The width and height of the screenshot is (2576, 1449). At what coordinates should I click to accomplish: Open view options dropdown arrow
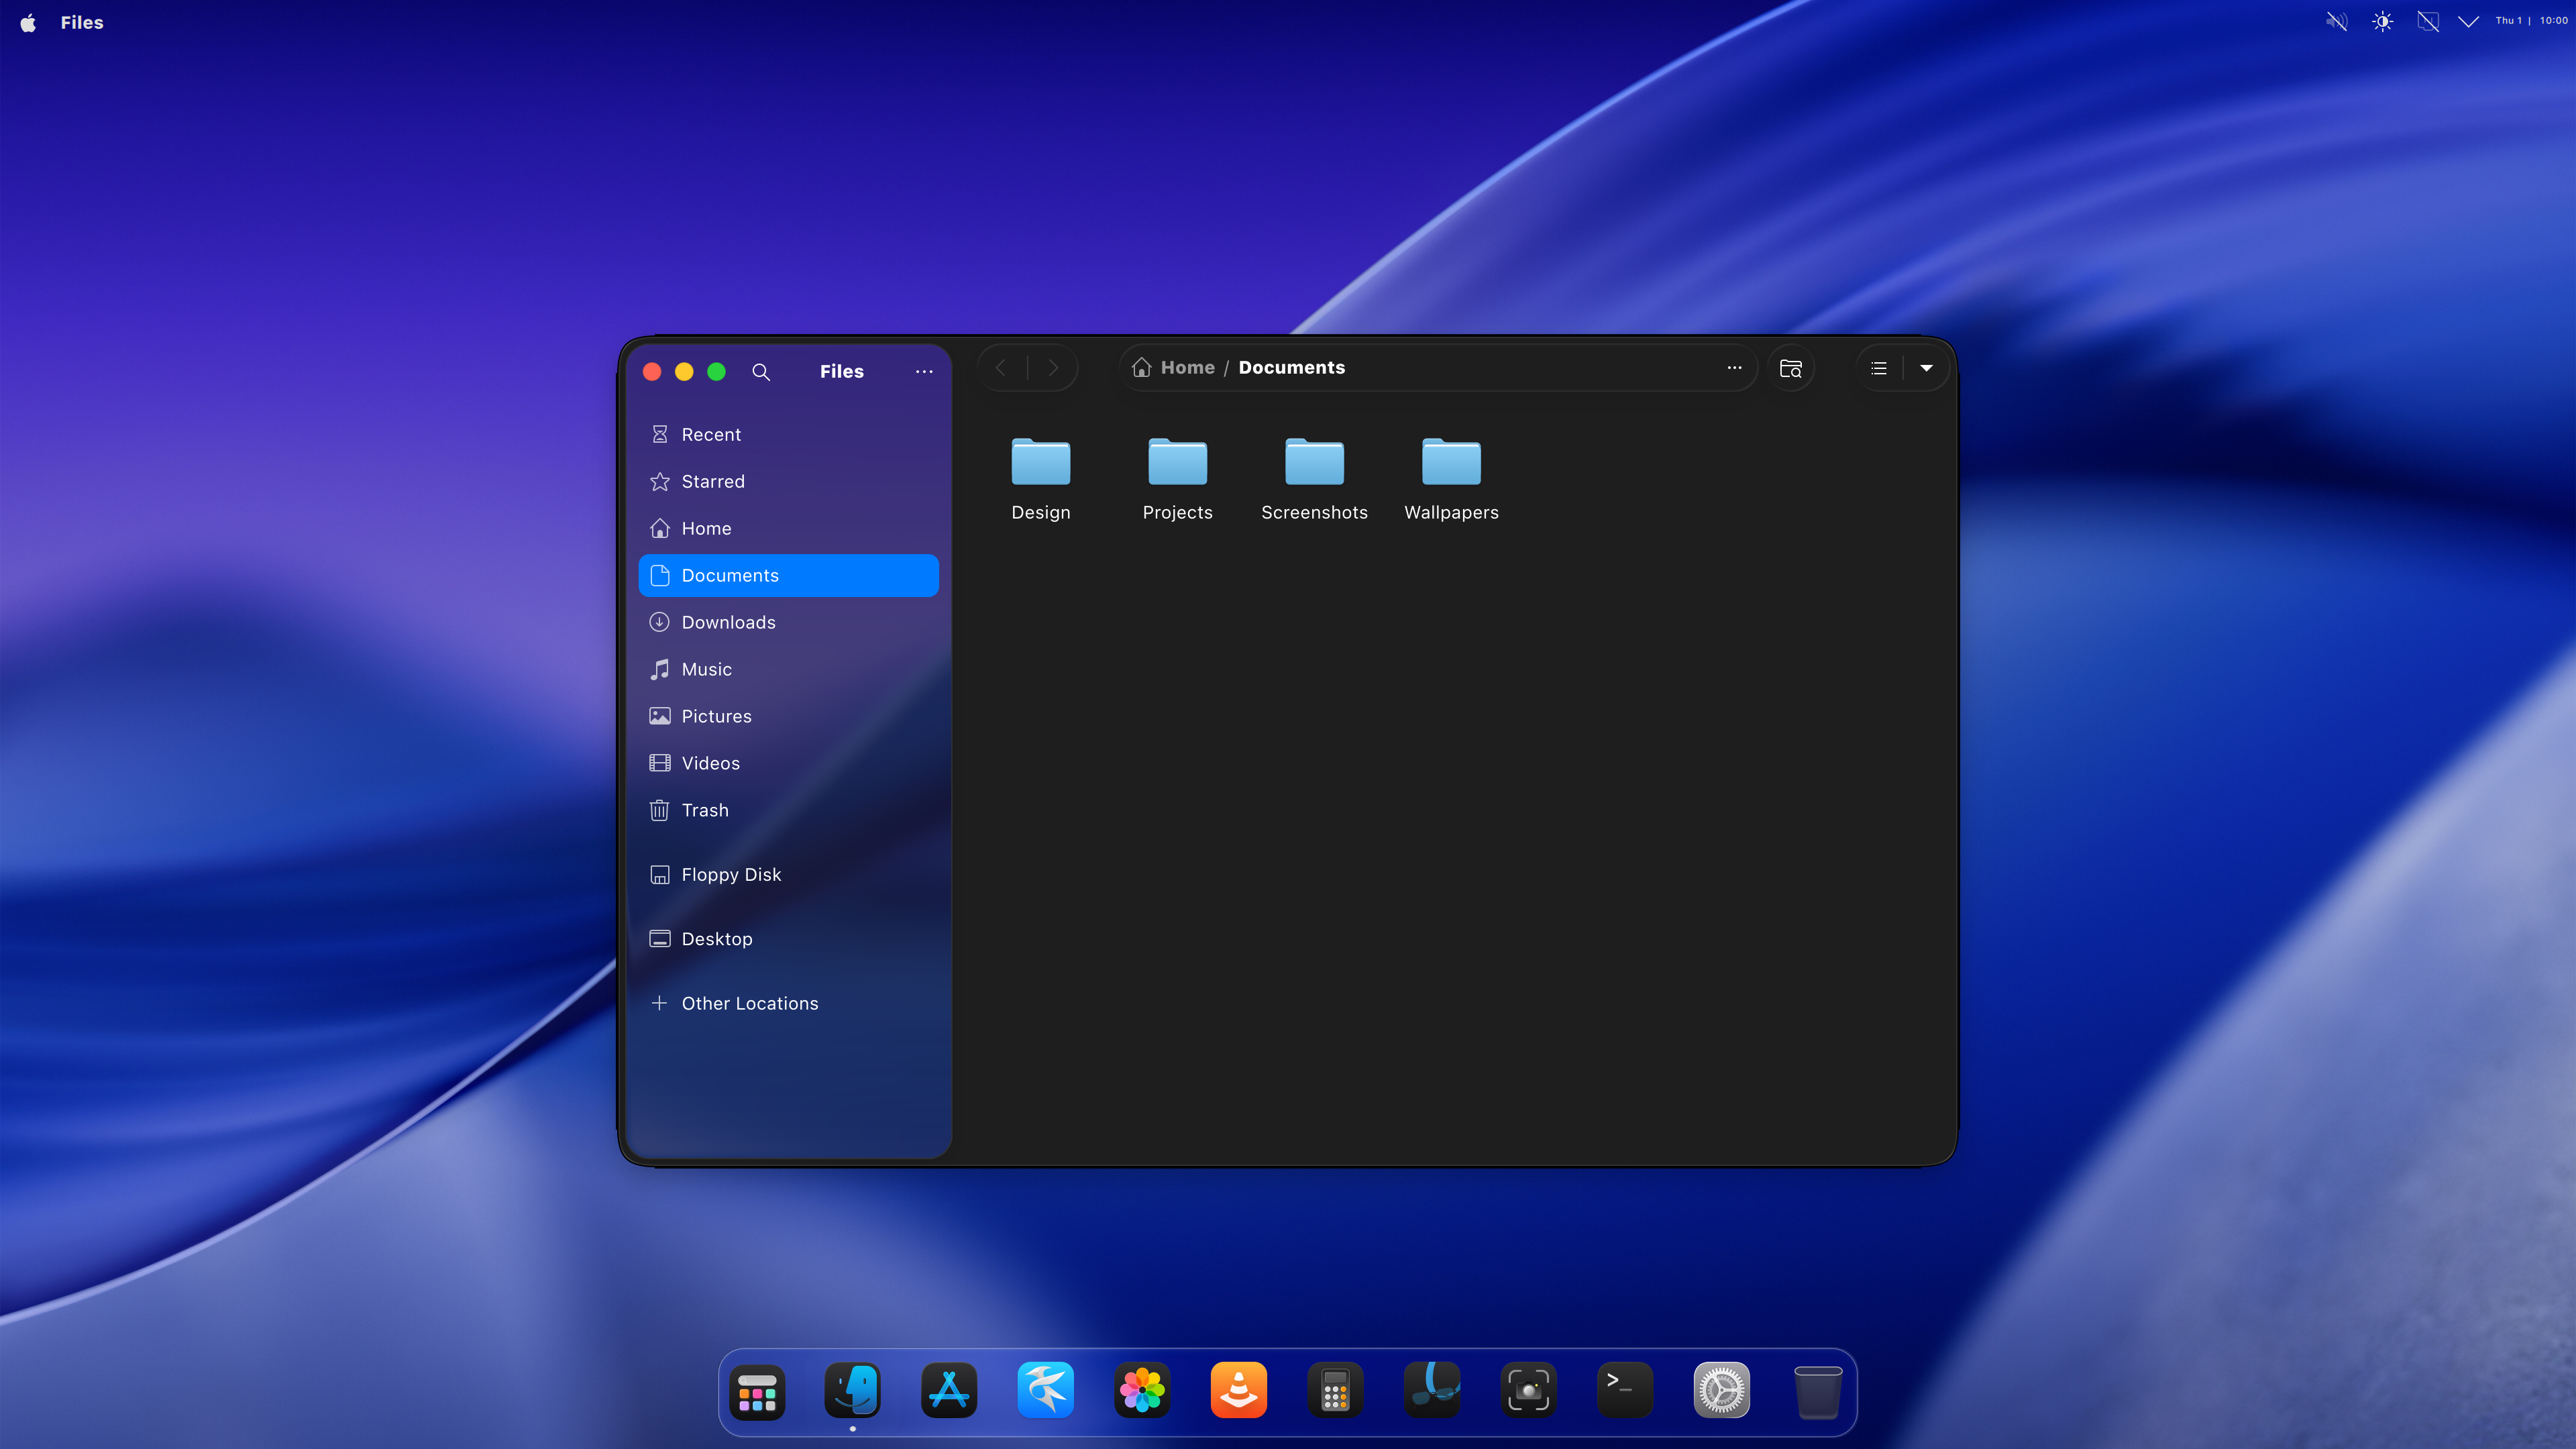1926,368
